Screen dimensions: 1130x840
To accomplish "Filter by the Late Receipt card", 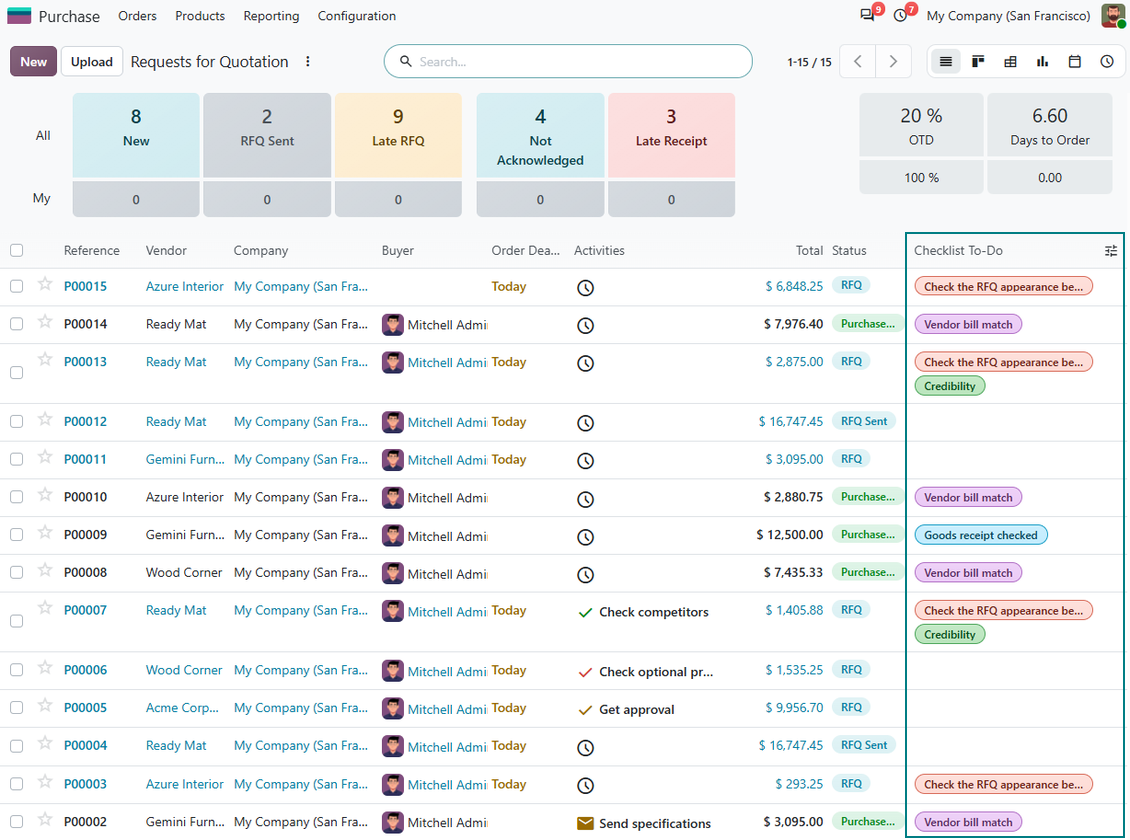I will pyautogui.click(x=671, y=135).
